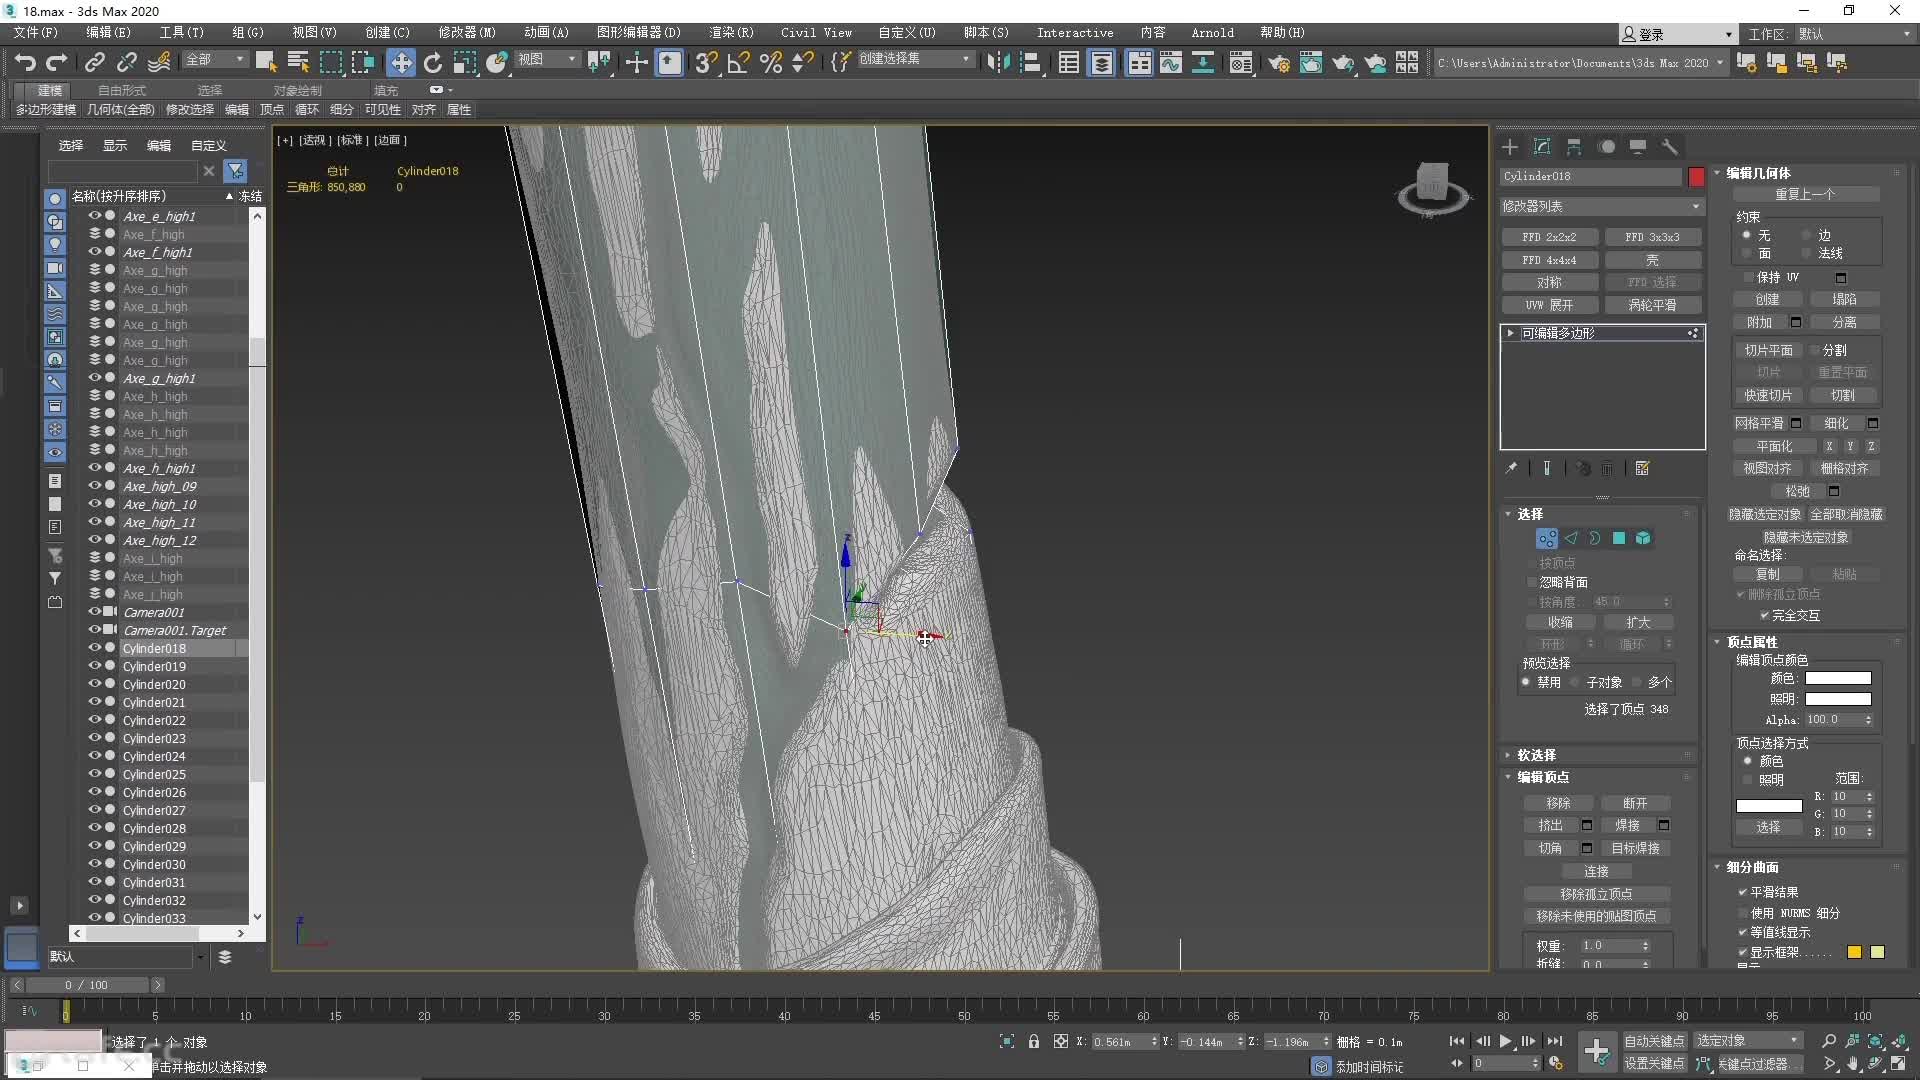Viewport: 1920px width, 1080px height.
Task: Open the Create command panel tab
Action: click(x=1510, y=147)
